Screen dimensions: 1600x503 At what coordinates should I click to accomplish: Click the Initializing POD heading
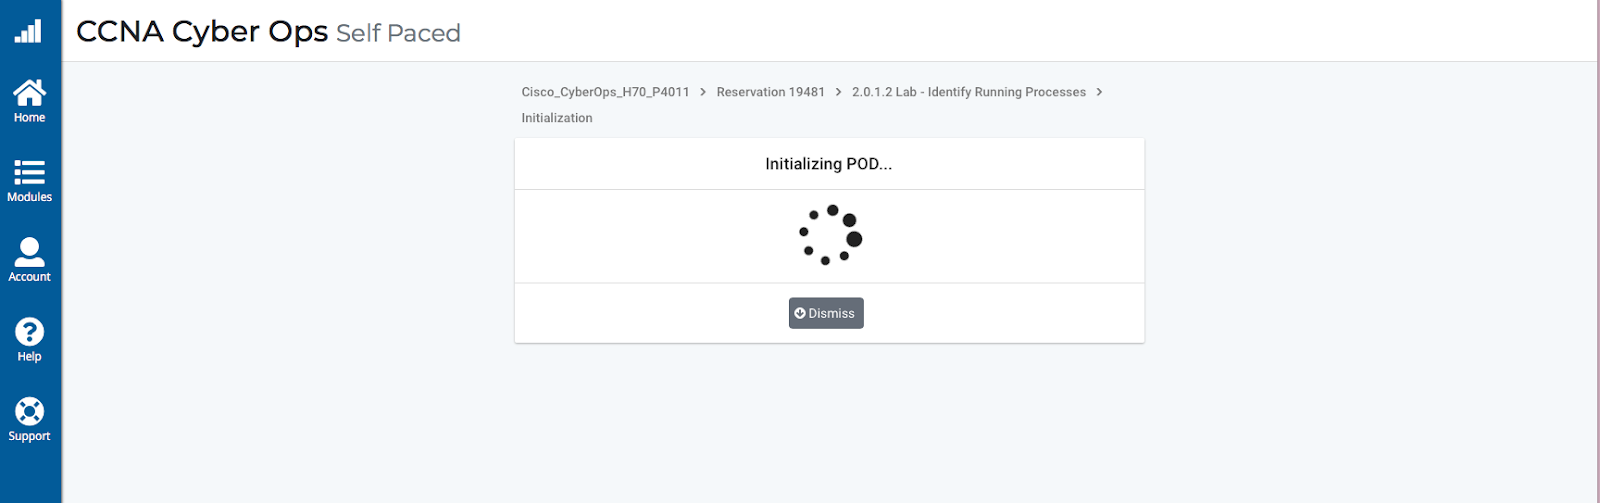click(x=829, y=164)
